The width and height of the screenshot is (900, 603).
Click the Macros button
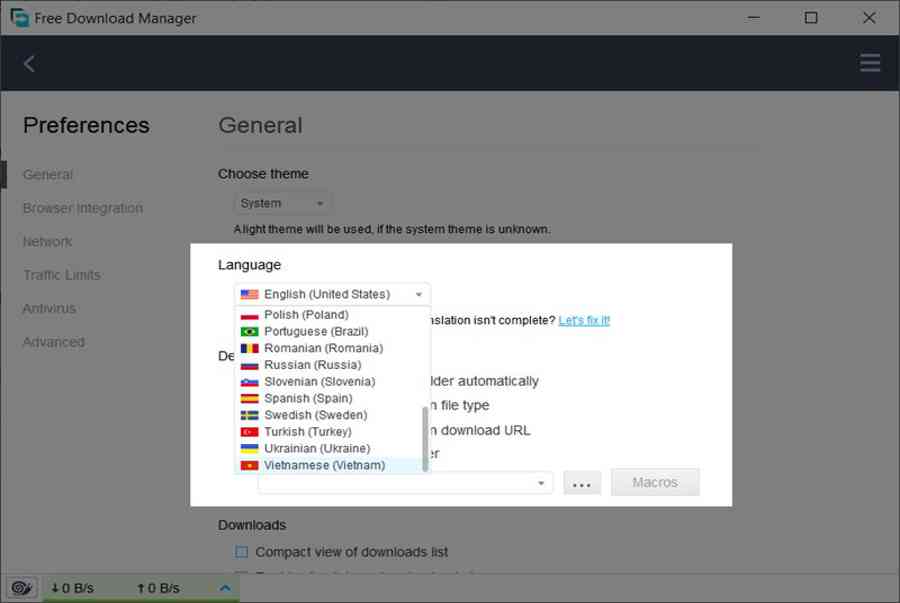click(655, 482)
